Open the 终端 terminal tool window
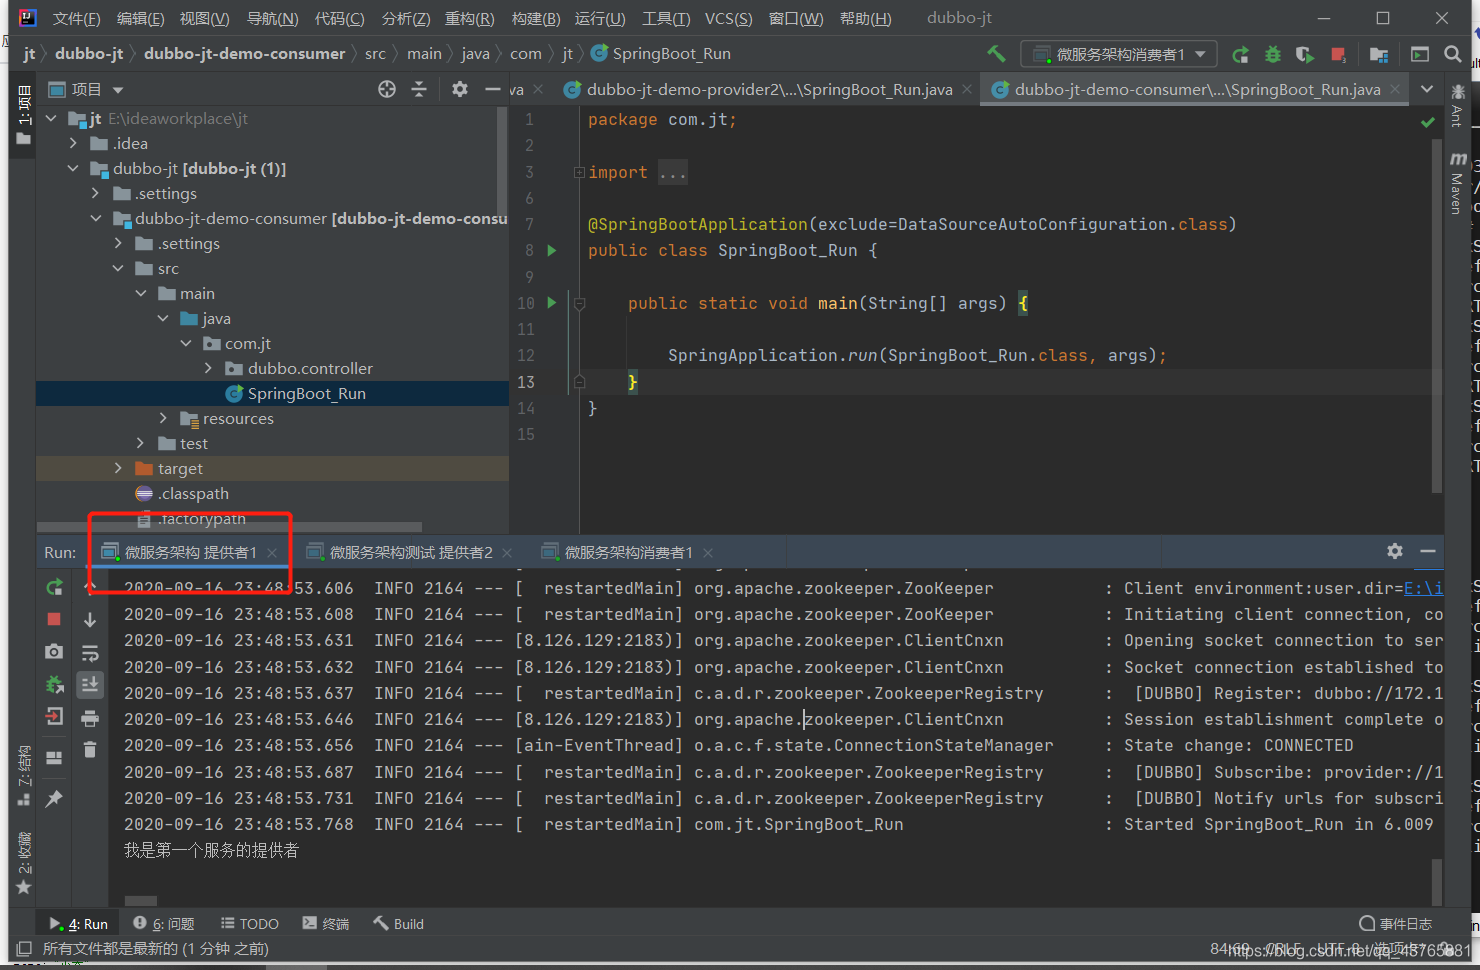The width and height of the screenshot is (1480, 970). tap(326, 923)
